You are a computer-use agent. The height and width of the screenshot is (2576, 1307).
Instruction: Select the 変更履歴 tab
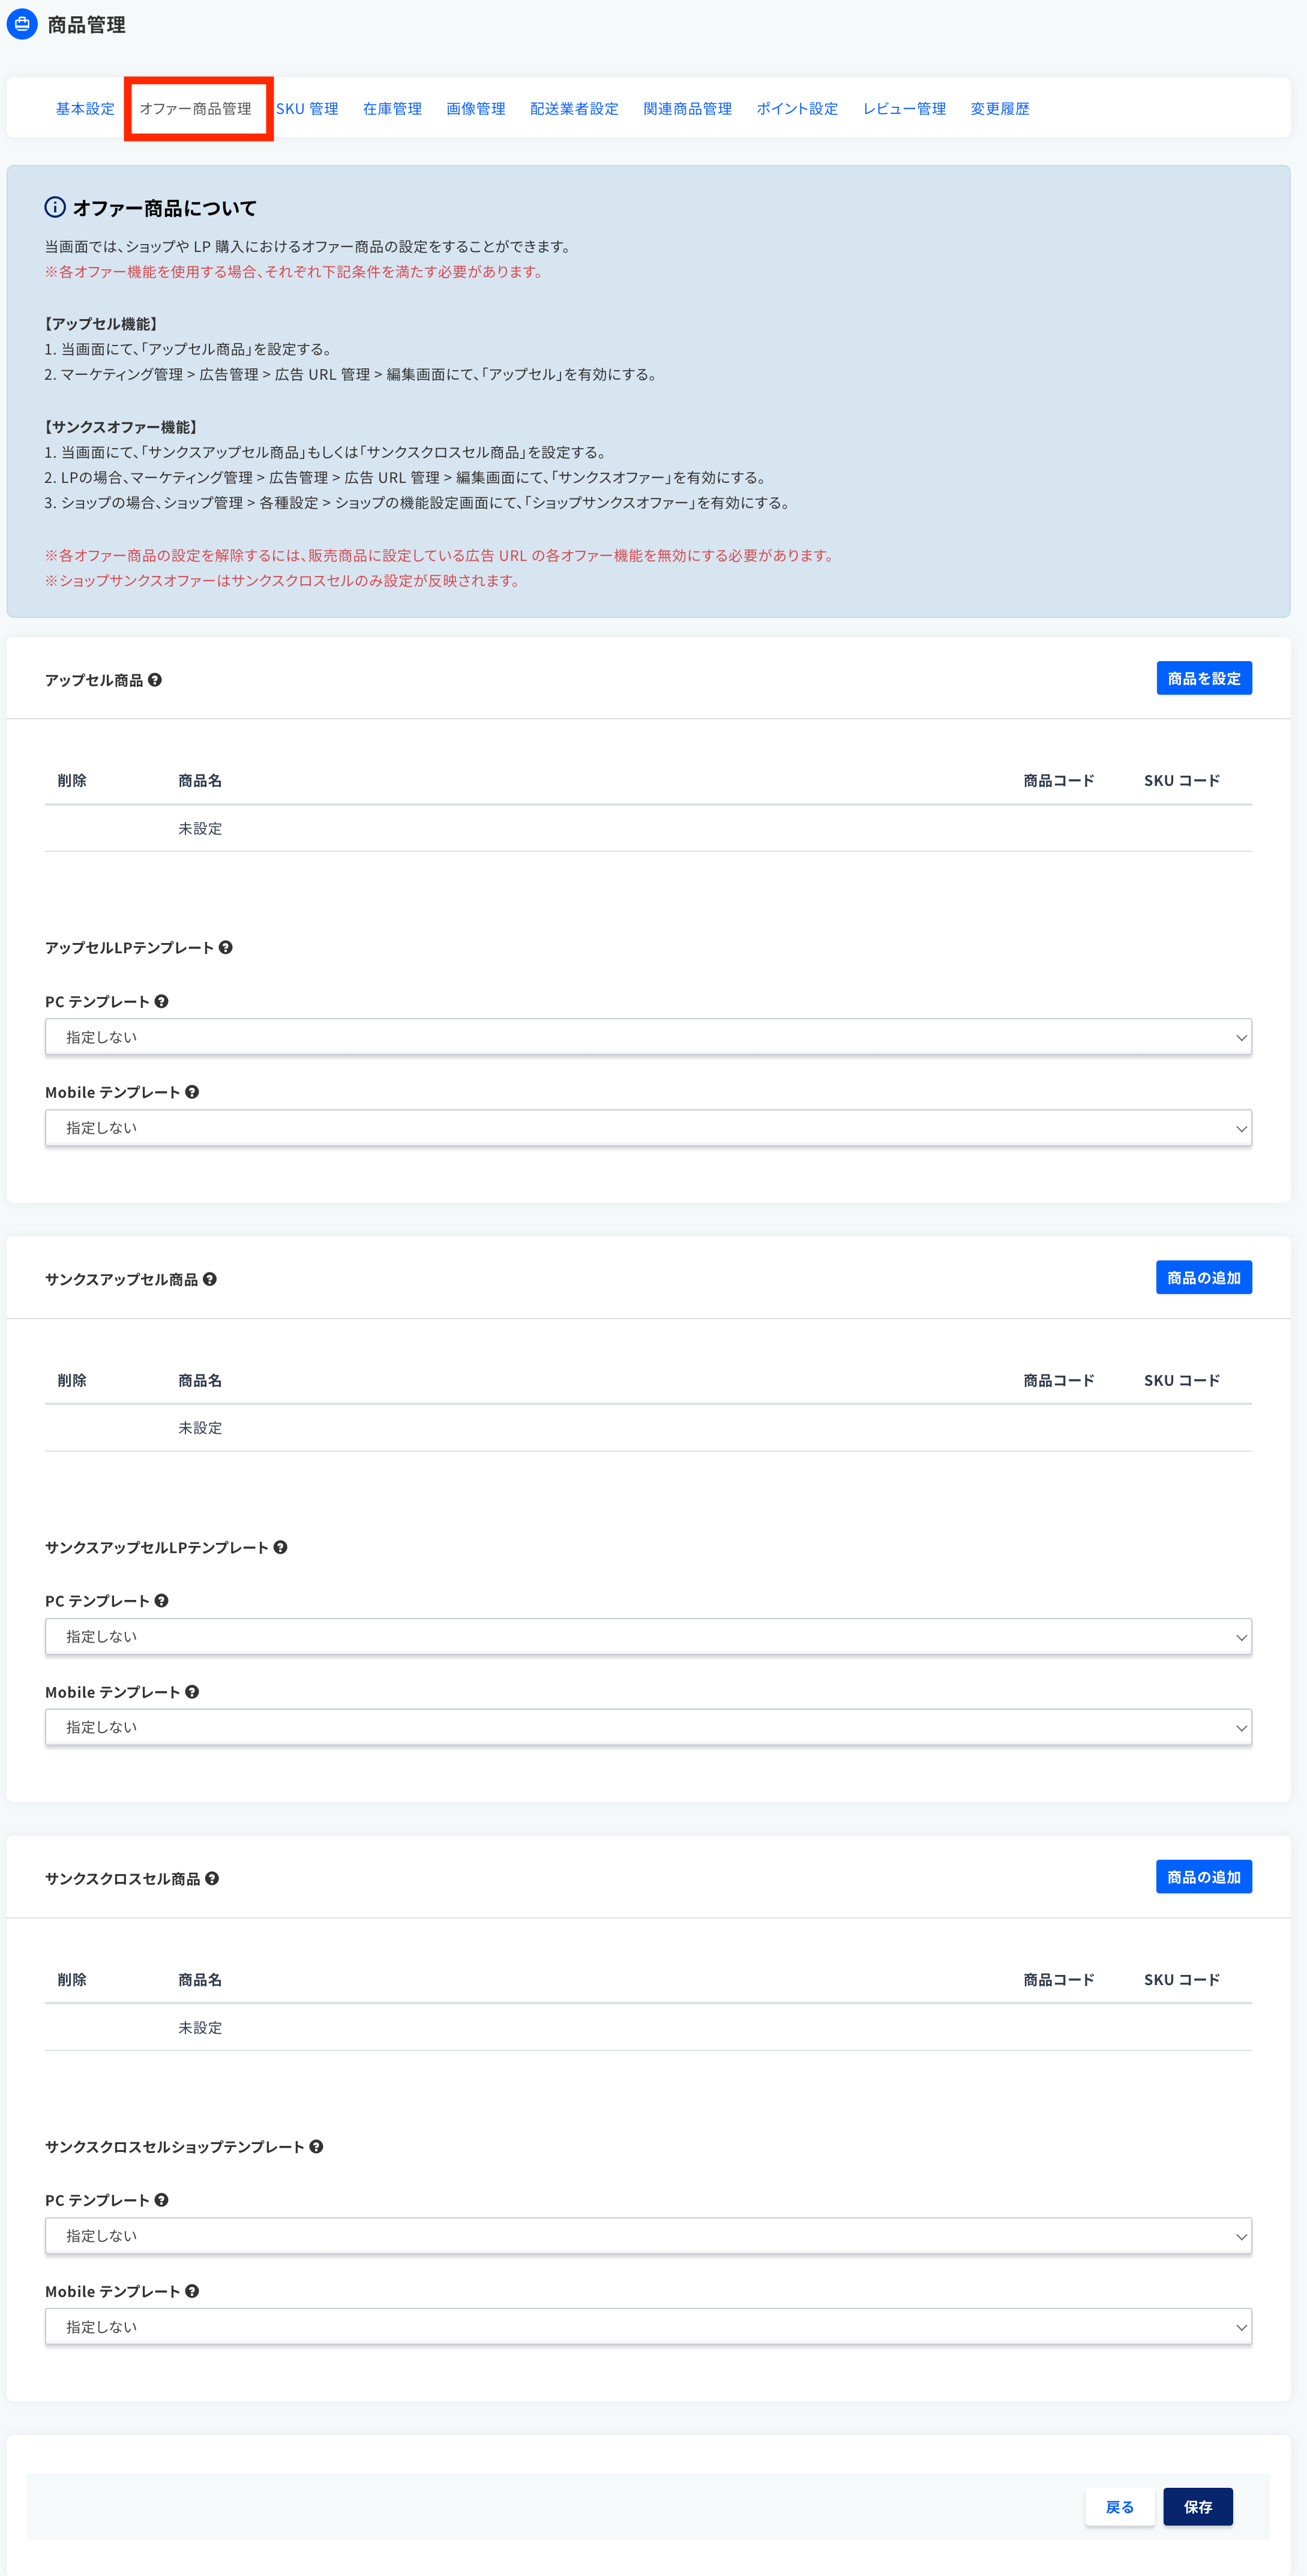[1000, 109]
